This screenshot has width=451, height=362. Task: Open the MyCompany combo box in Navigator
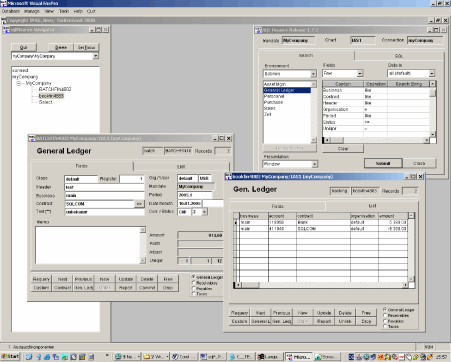click(x=96, y=56)
